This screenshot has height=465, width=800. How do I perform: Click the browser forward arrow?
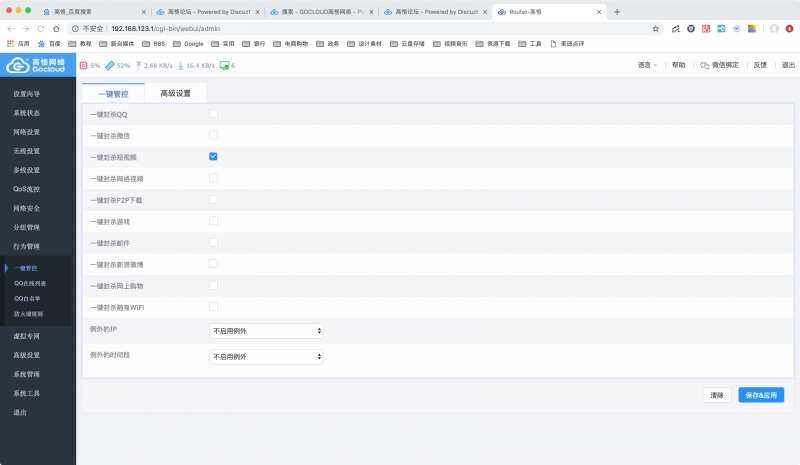pos(26,29)
